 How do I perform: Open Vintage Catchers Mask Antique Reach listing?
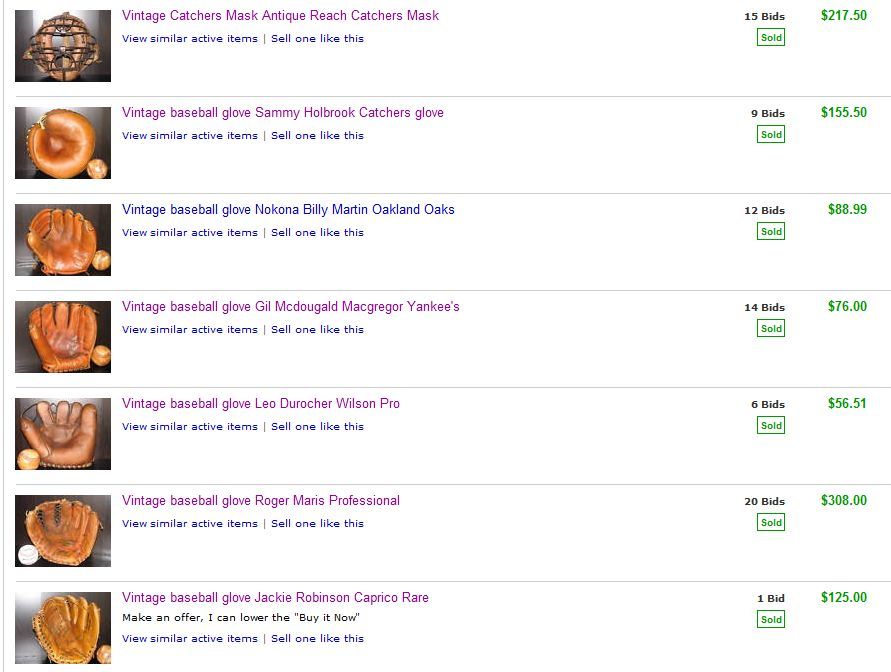pyautogui.click(x=280, y=16)
